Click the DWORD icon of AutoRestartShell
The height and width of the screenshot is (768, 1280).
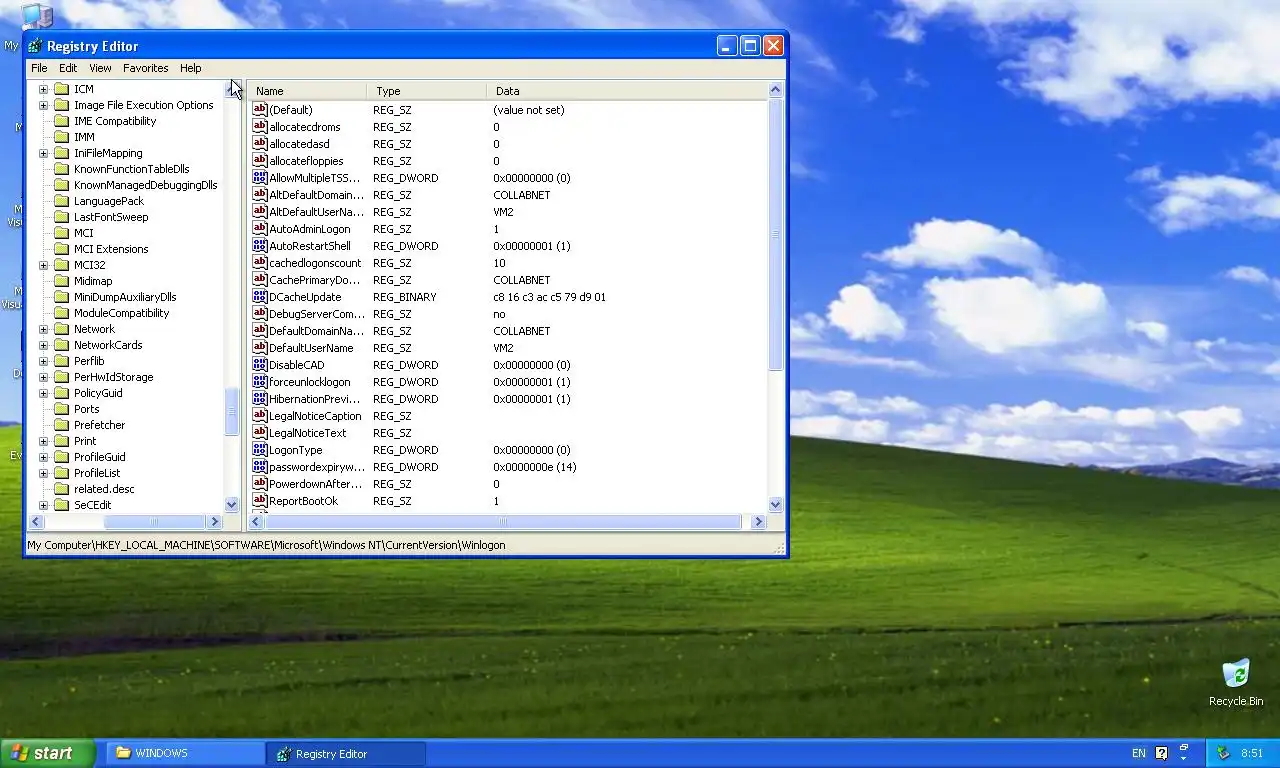(x=260, y=246)
